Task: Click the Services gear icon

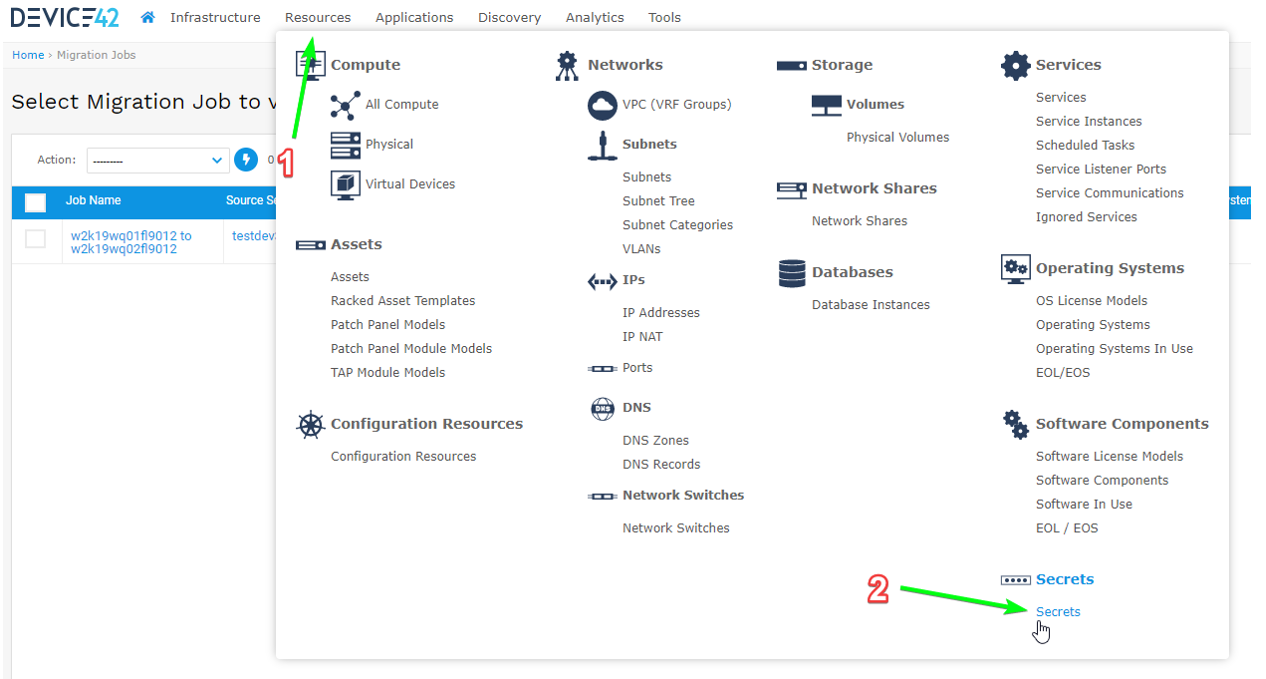Action: [1015, 66]
